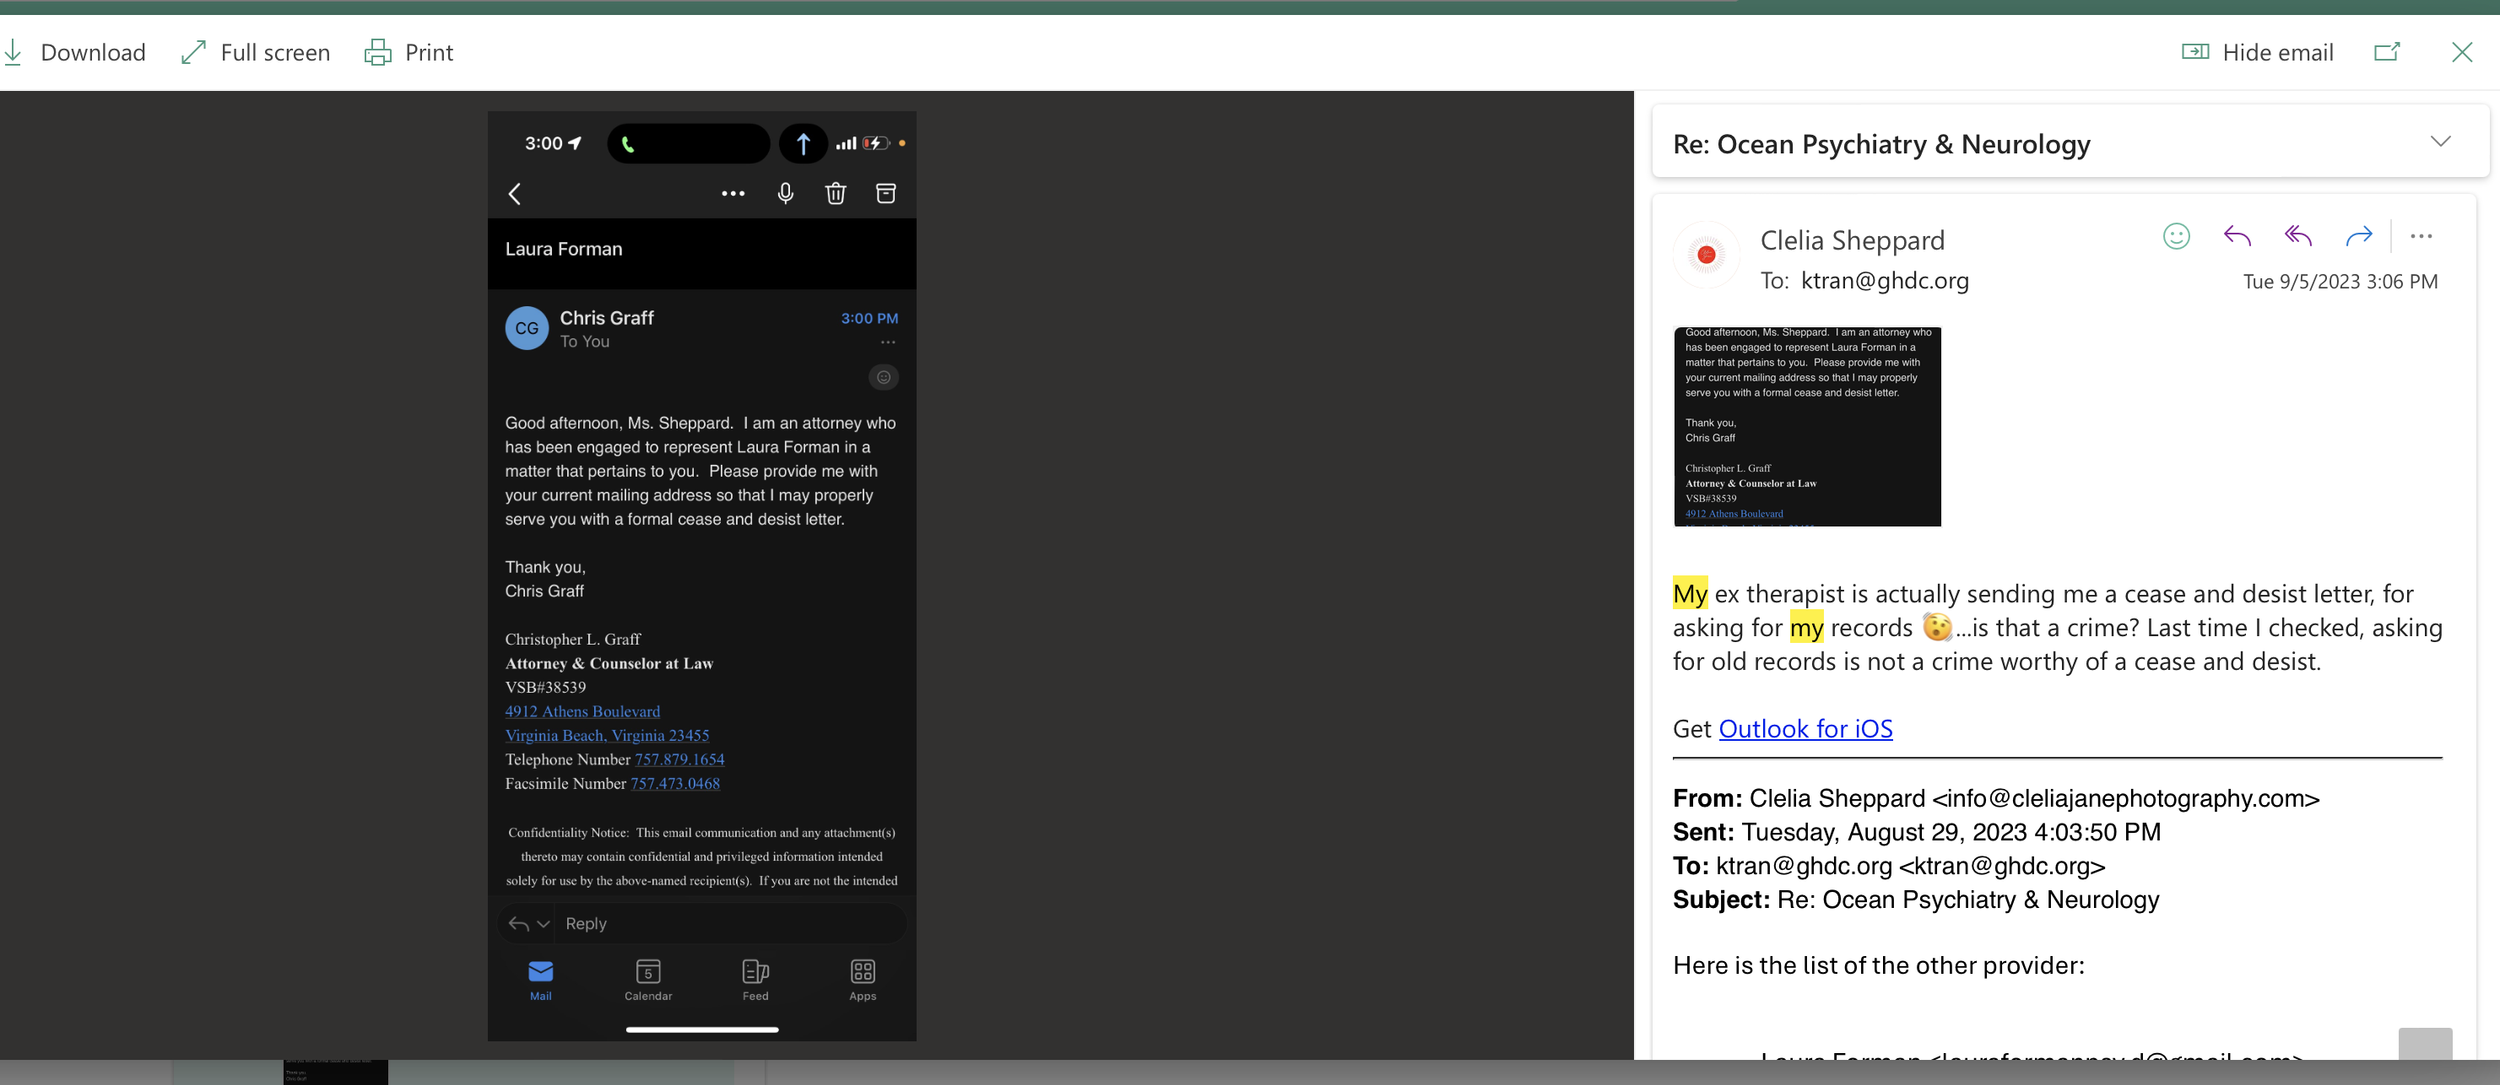Open the Outlook for iOS link
The height and width of the screenshot is (1085, 2500).
(1805, 729)
